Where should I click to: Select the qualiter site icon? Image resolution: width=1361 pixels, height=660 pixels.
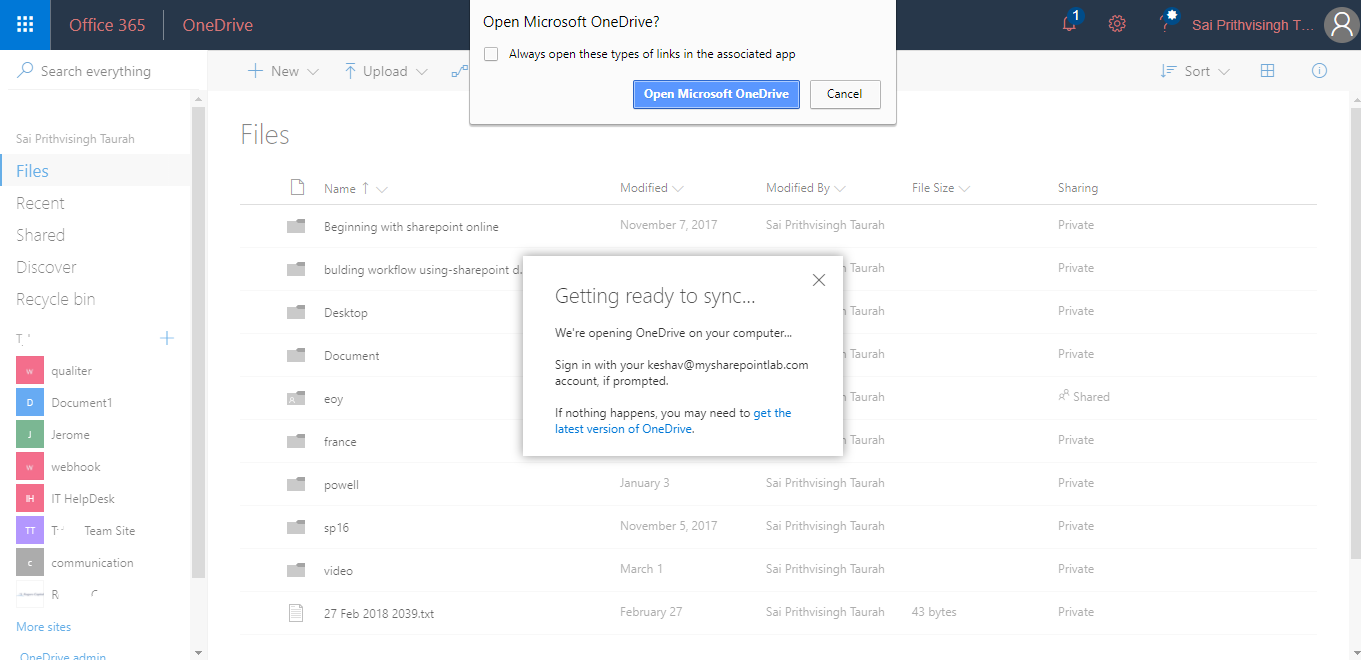click(30, 371)
